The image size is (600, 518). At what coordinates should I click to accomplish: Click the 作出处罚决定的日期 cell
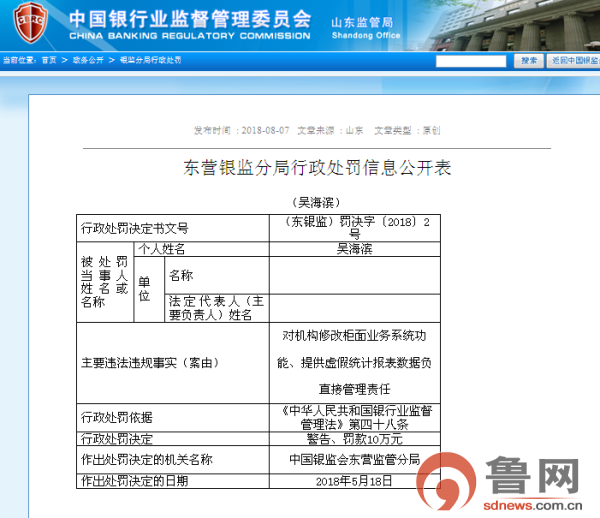coord(173,481)
